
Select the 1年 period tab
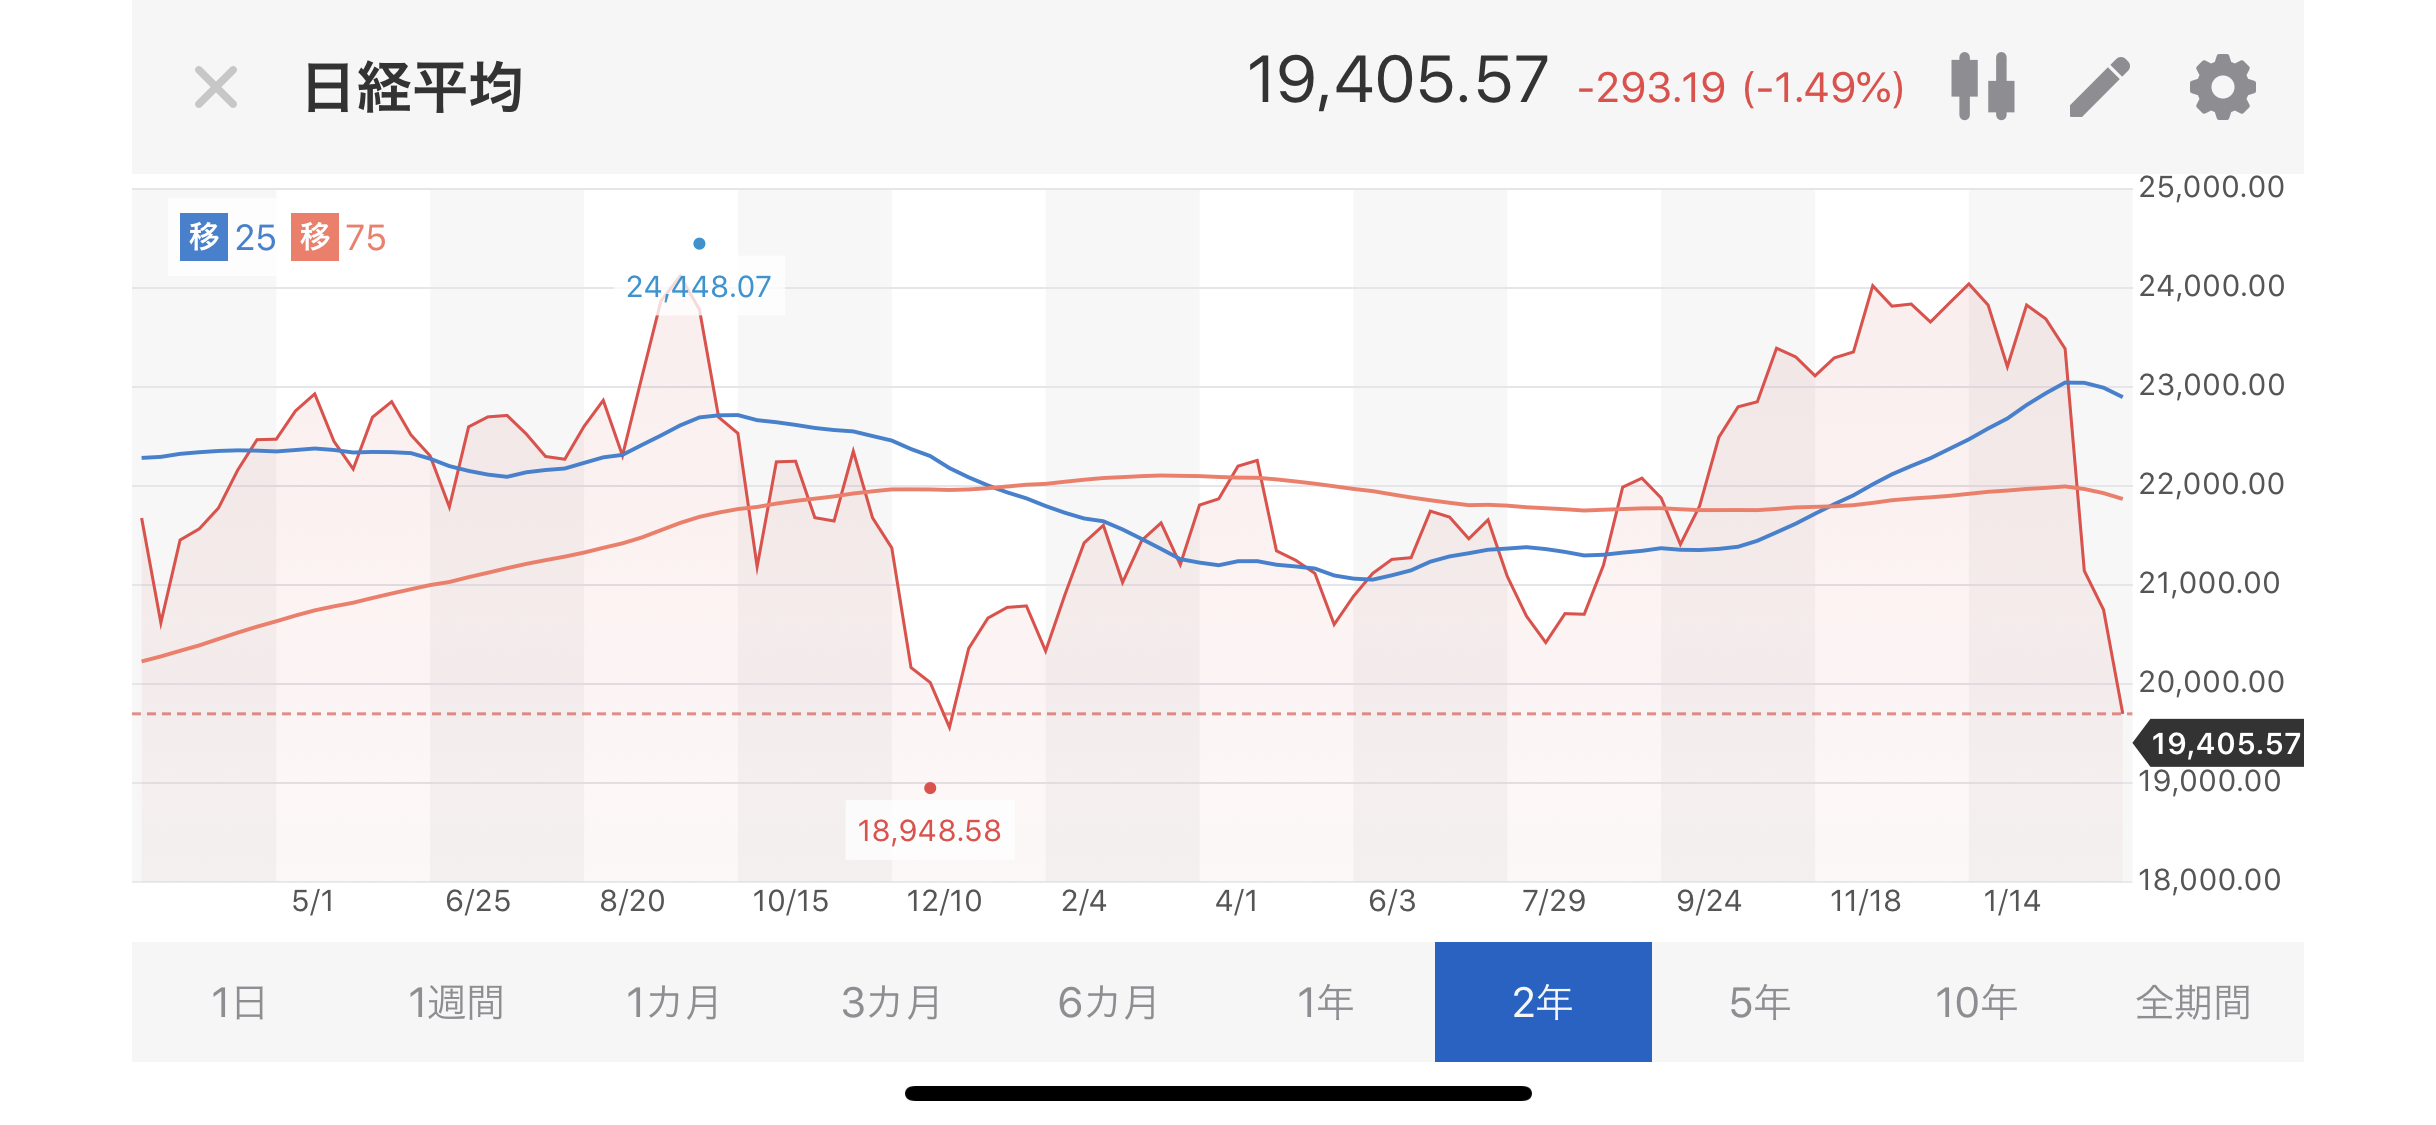click(1326, 1002)
